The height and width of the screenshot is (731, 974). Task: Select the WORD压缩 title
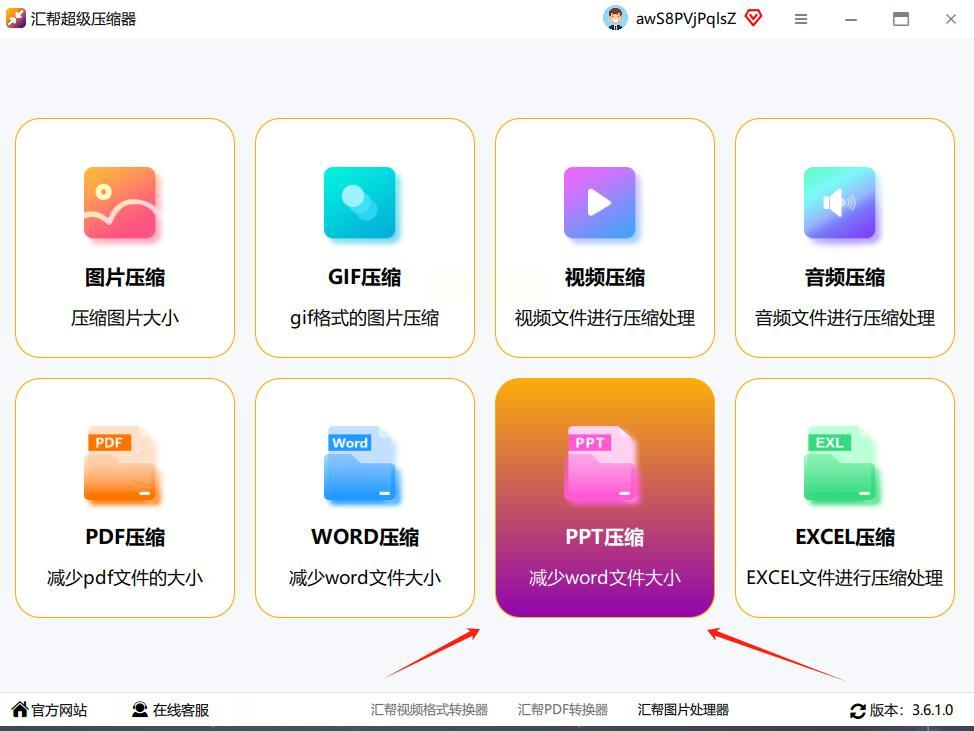[x=365, y=537]
